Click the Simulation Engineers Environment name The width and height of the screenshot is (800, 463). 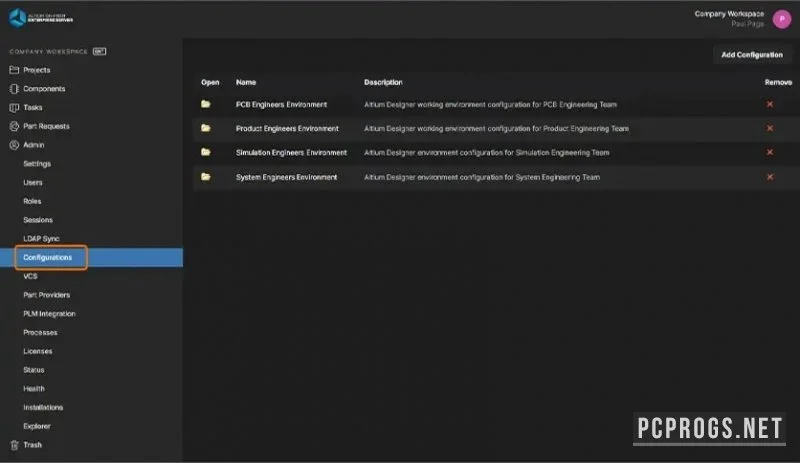coord(291,153)
